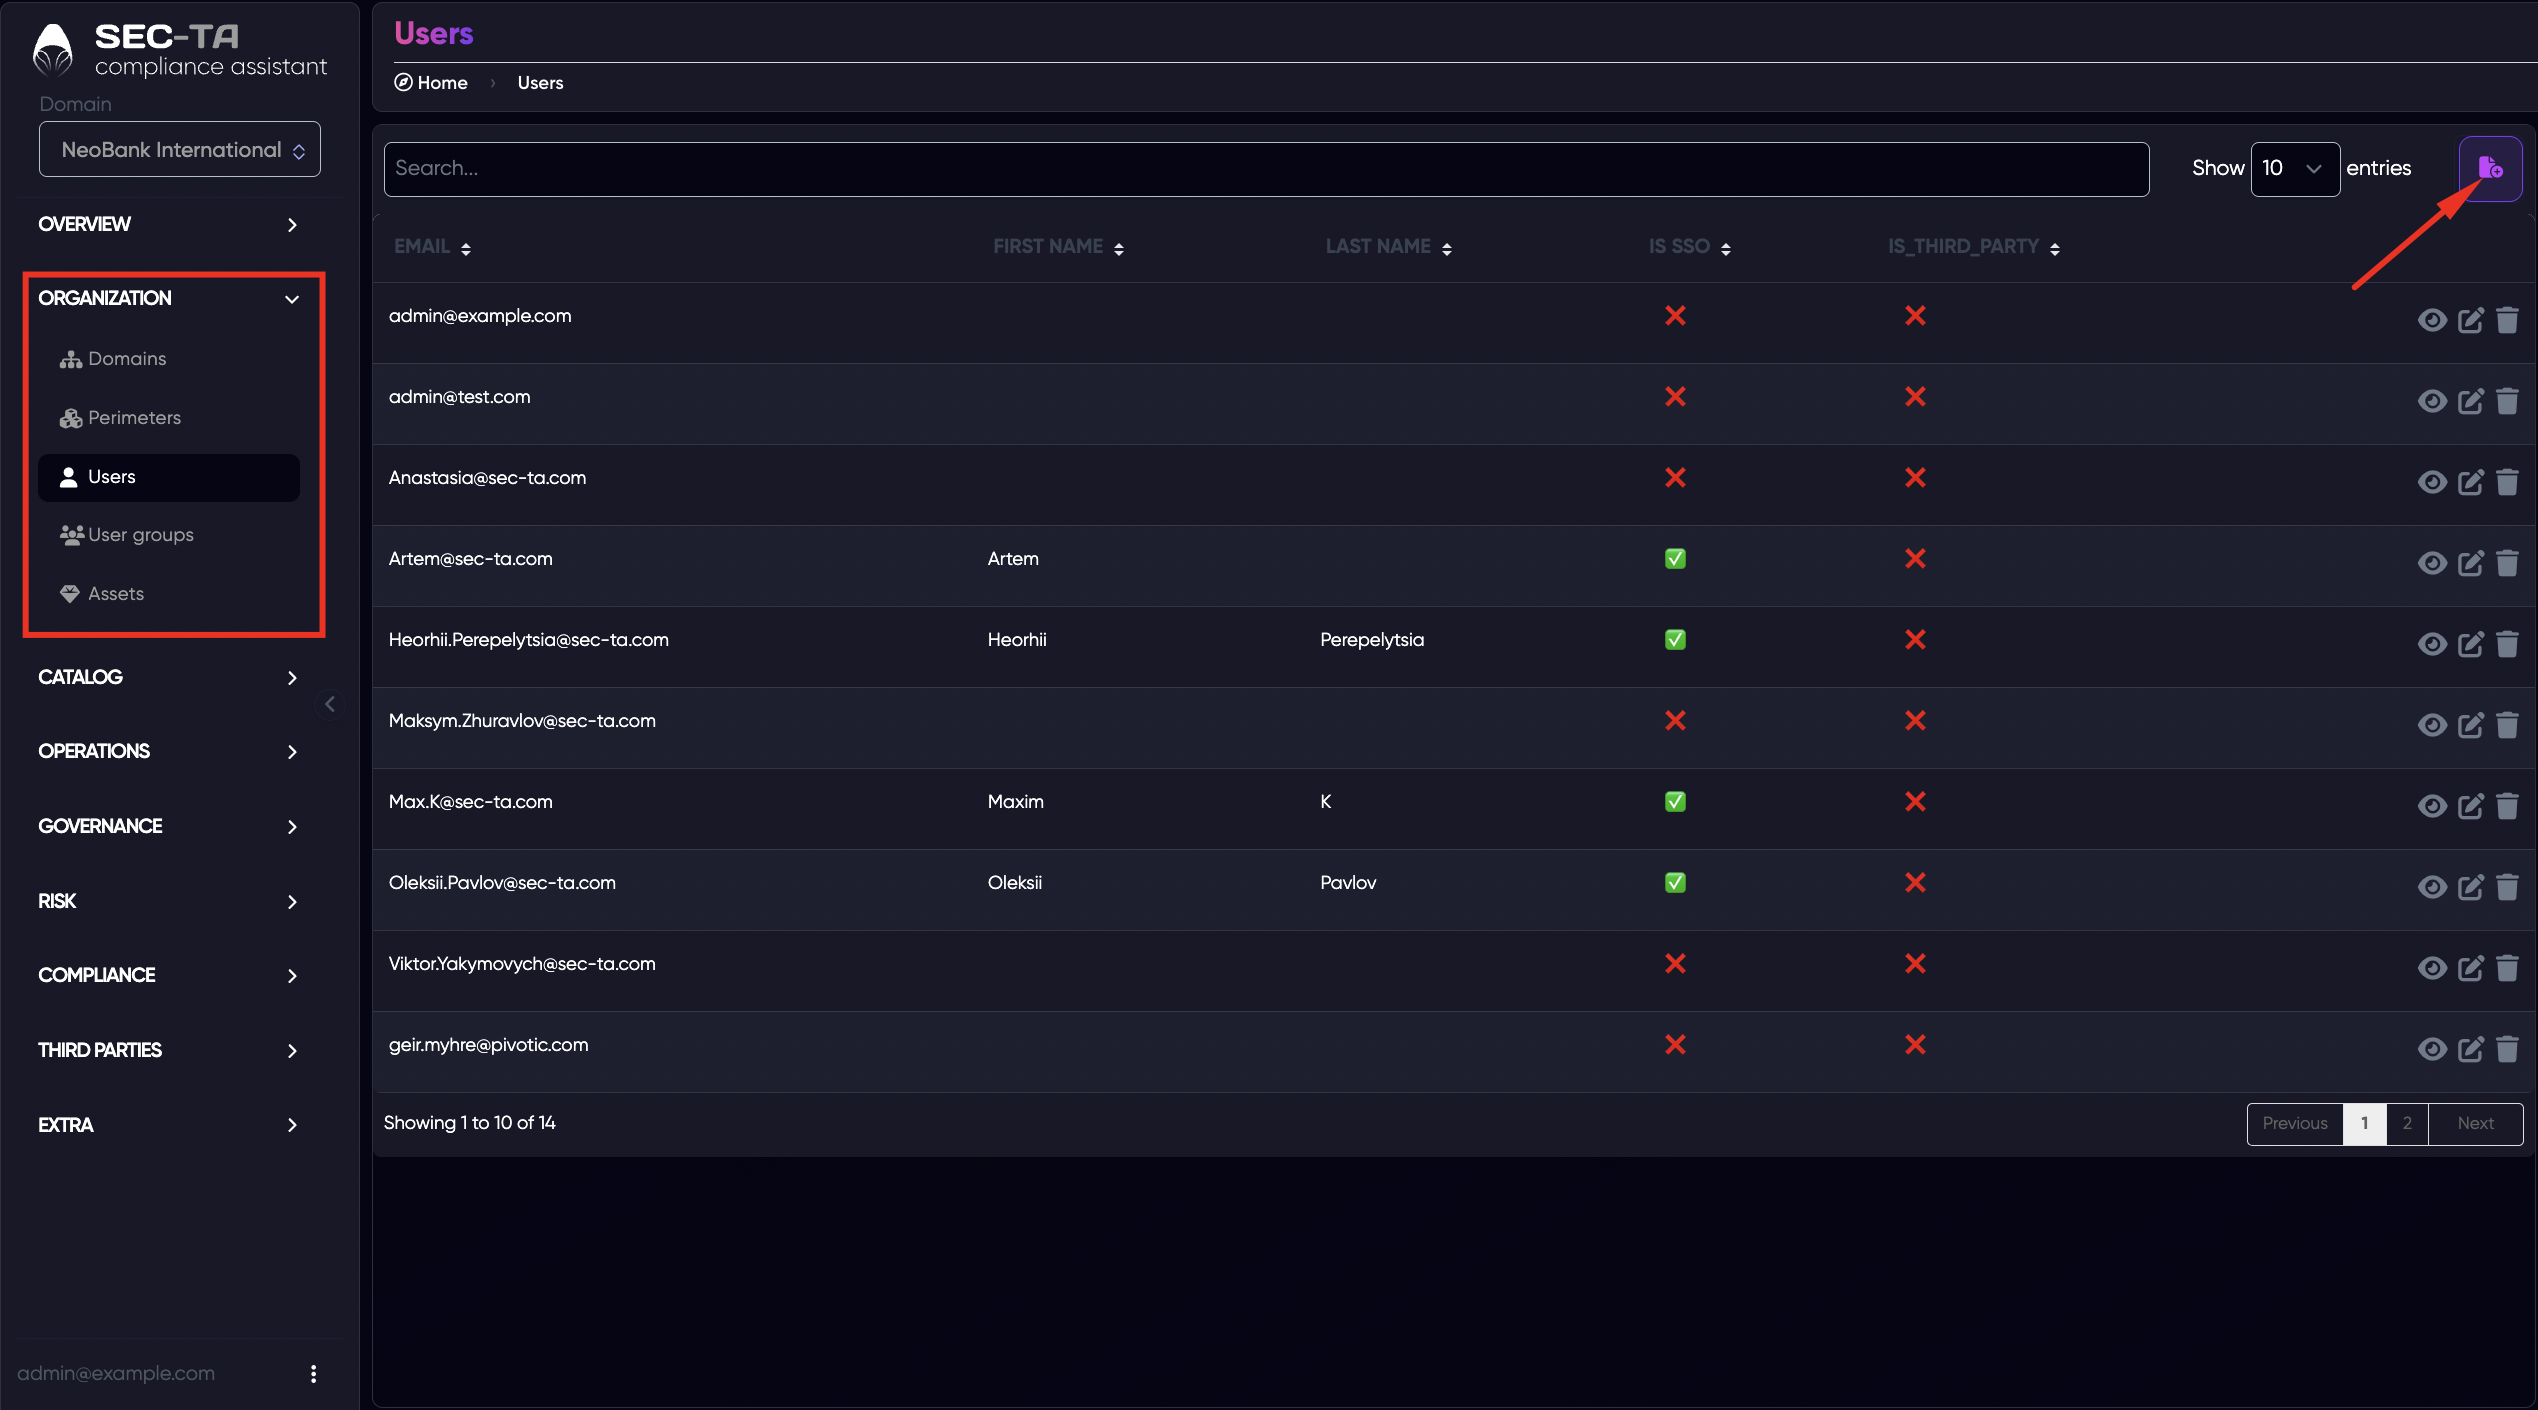Edit the admin@example.com user
This screenshot has height=1410, width=2538.
(2471, 320)
